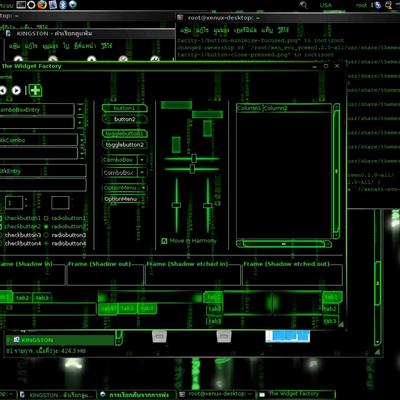This screenshot has width=400, height=400.
Task: Click the gtkCombo text field
Action: point(38,140)
